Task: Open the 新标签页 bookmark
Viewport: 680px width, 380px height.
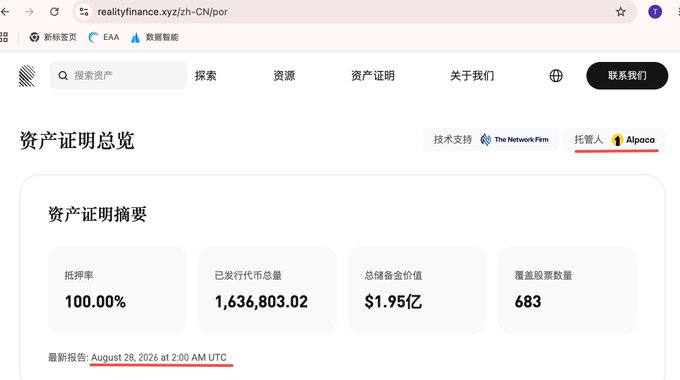Action: tap(53, 37)
